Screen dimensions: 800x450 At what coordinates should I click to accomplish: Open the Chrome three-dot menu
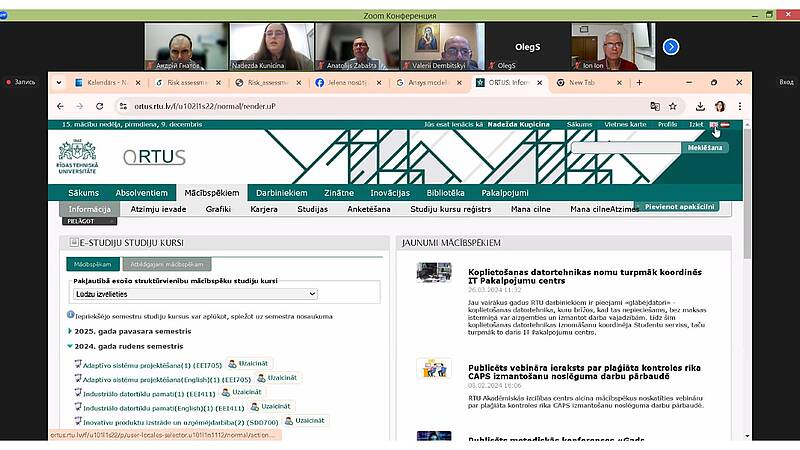click(740, 106)
